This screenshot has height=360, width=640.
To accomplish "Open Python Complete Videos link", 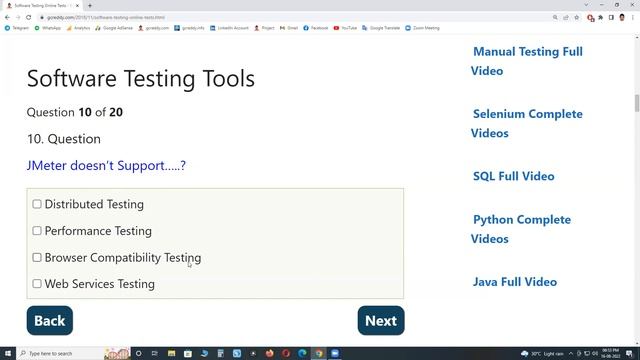I will coord(521,229).
